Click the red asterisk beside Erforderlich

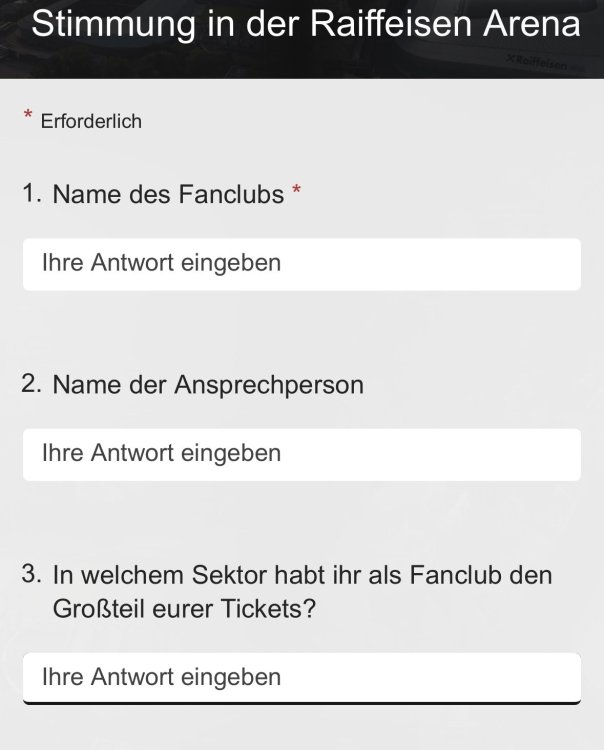tap(27, 118)
